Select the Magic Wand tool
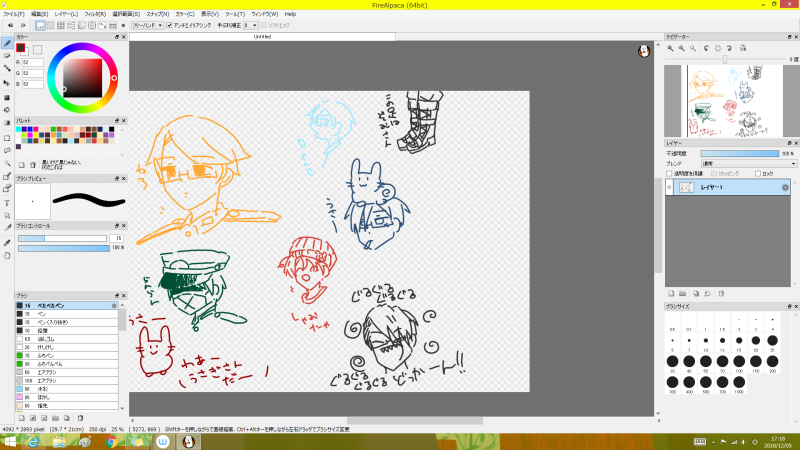The width and height of the screenshot is (800, 450). [7, 164]
